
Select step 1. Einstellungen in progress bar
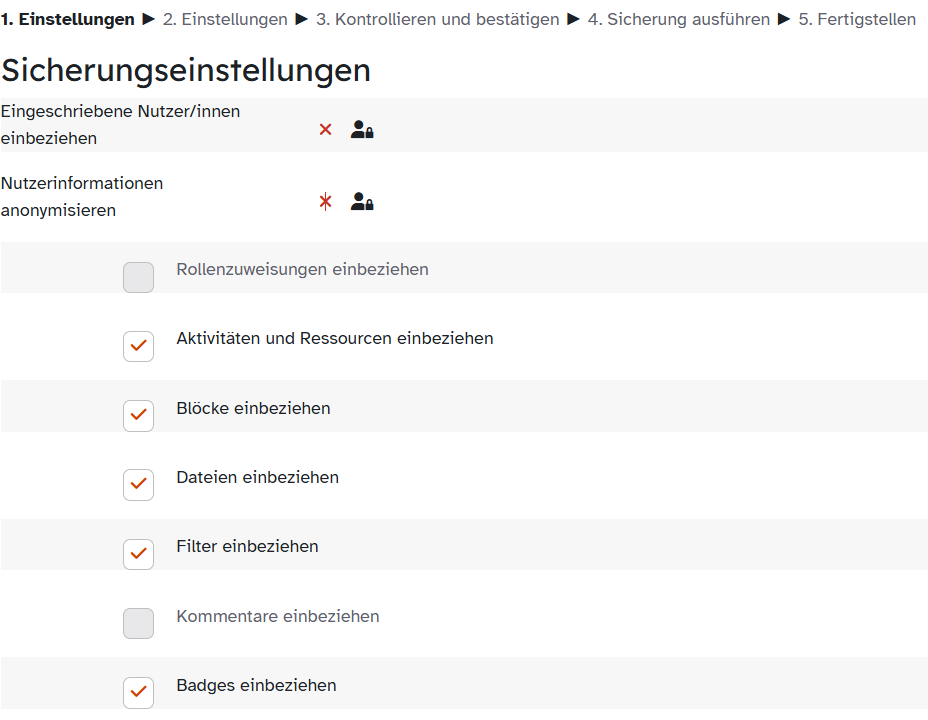(x=68, y=20)
